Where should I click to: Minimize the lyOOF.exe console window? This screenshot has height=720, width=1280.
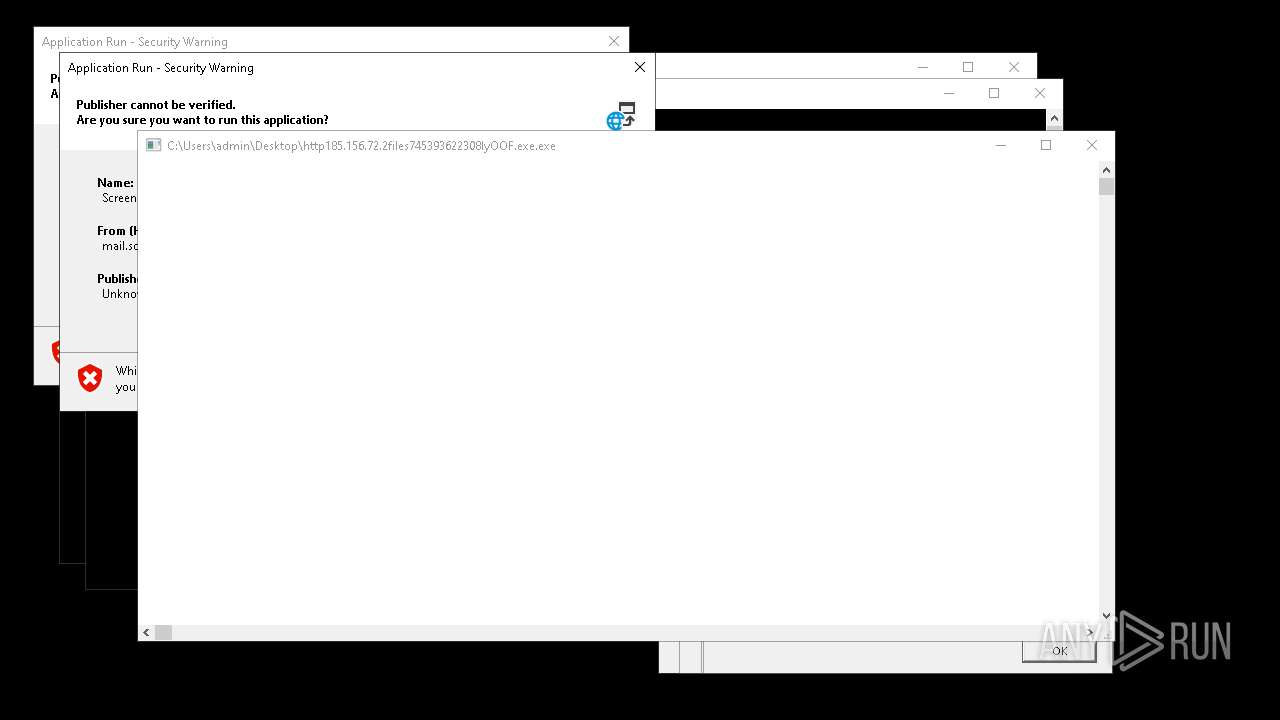[1000, 145]
